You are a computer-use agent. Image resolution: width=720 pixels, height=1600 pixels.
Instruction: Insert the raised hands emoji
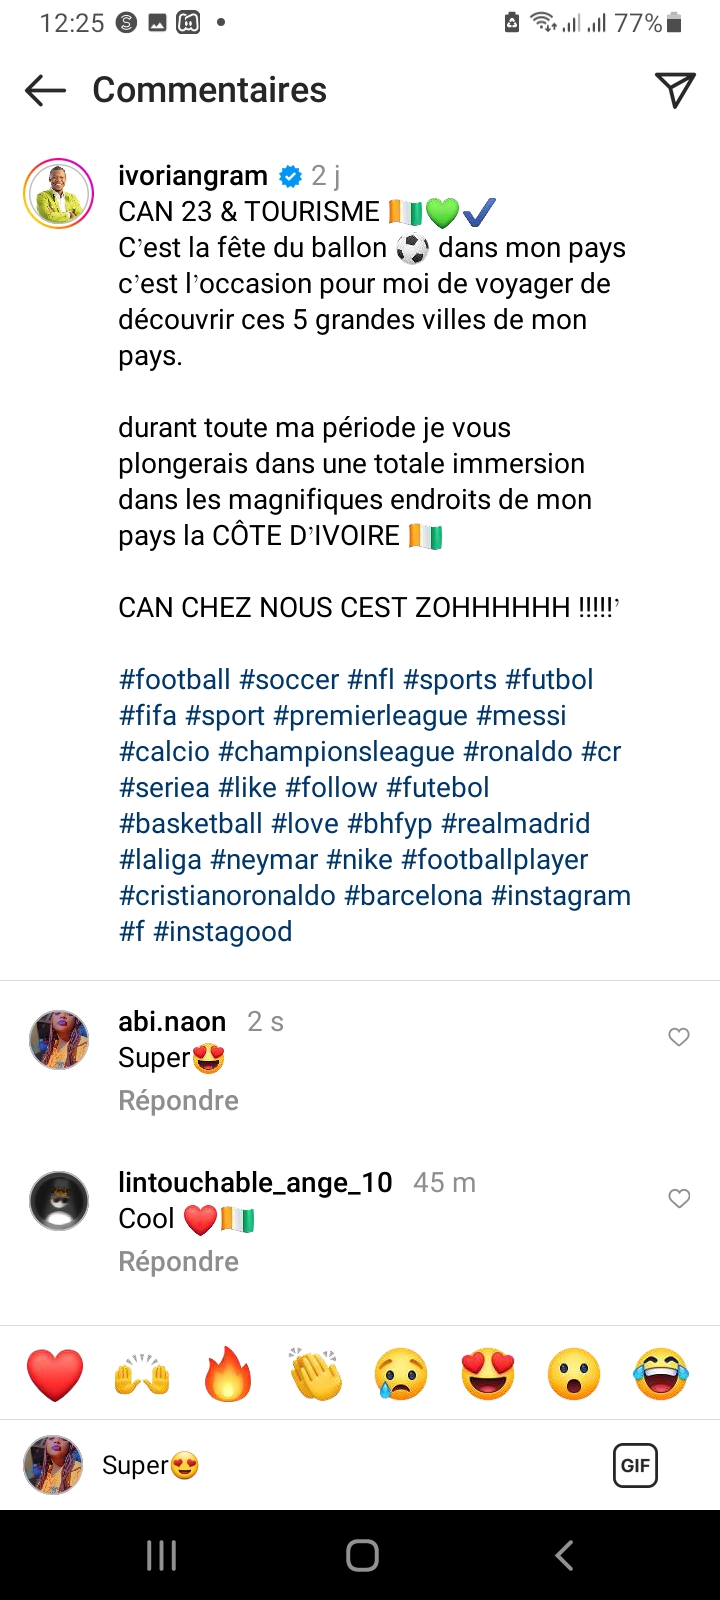[142, 1374]
